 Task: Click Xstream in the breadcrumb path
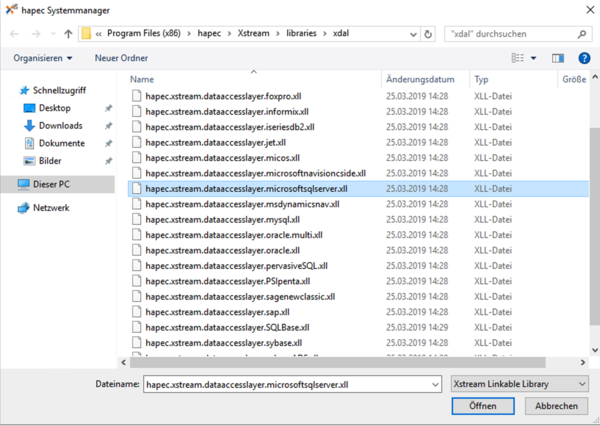[253, 33]
